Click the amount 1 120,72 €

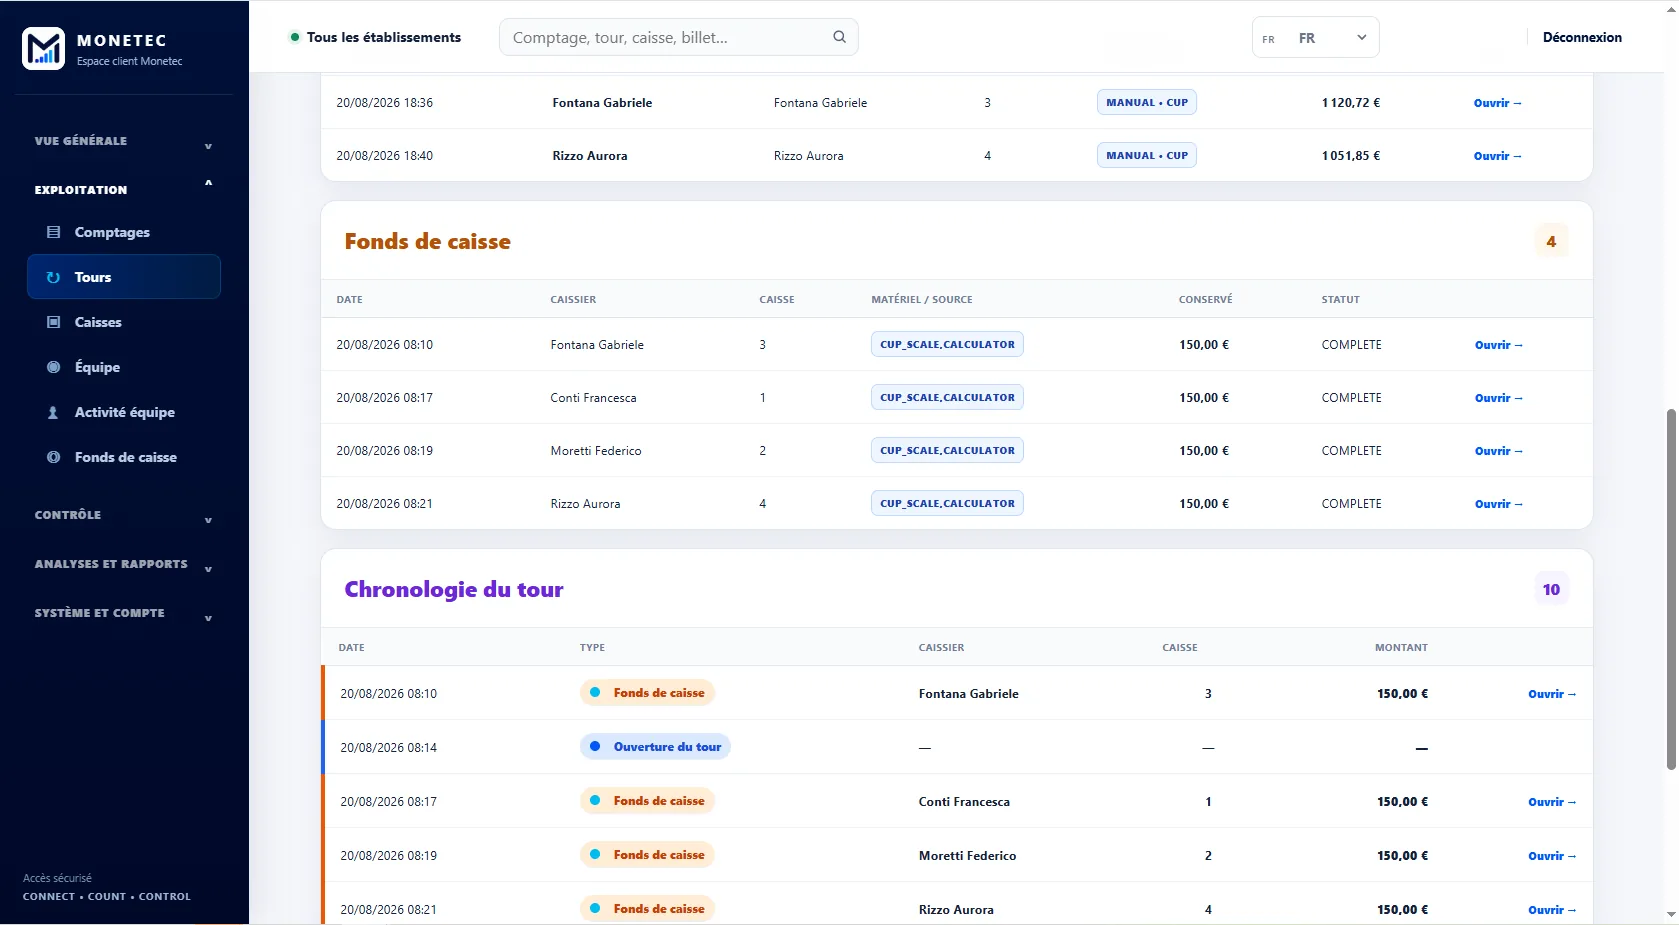tap(1350, 103)
